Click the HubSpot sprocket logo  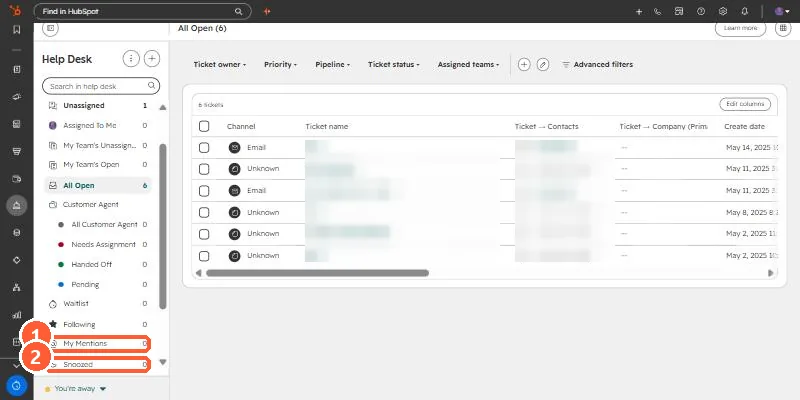[x=16, y=11]
